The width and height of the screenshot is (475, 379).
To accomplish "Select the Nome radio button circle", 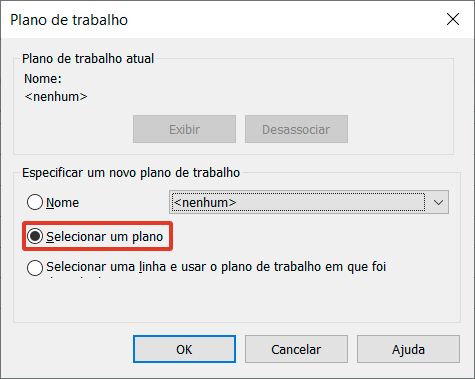I will click(35, 202).
